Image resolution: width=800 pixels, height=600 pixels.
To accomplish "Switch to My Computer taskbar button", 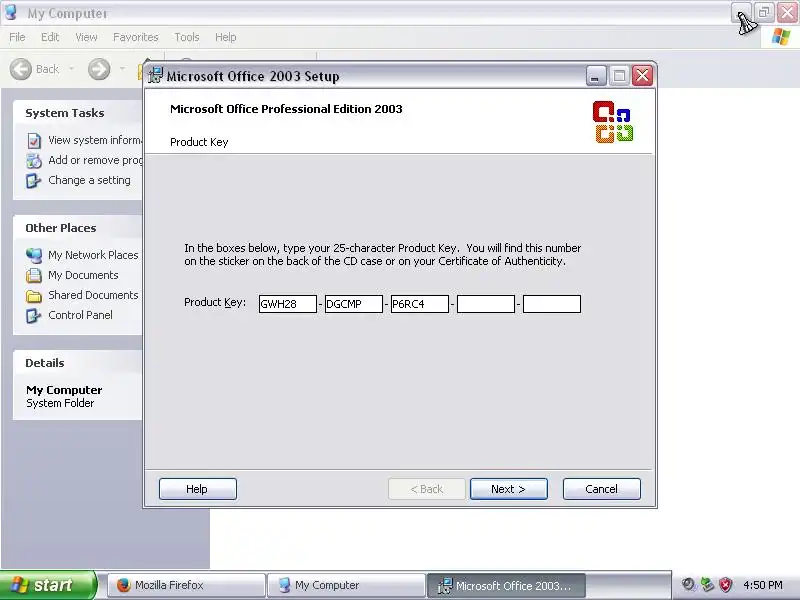I will coord(347,585).
